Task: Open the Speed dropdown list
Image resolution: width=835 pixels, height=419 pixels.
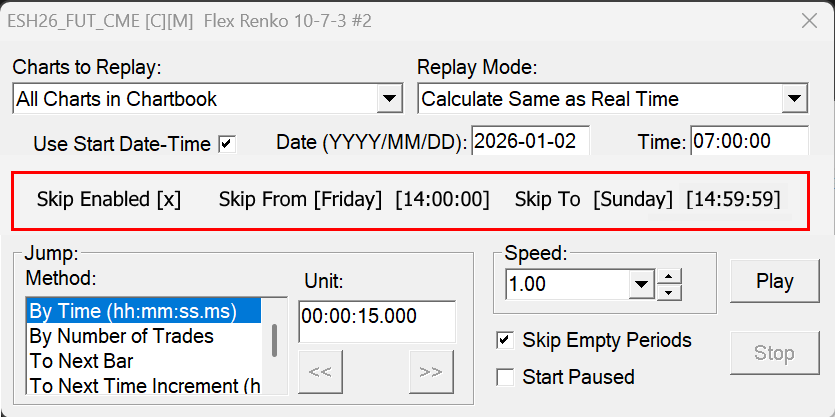Action: click(640, 285)
